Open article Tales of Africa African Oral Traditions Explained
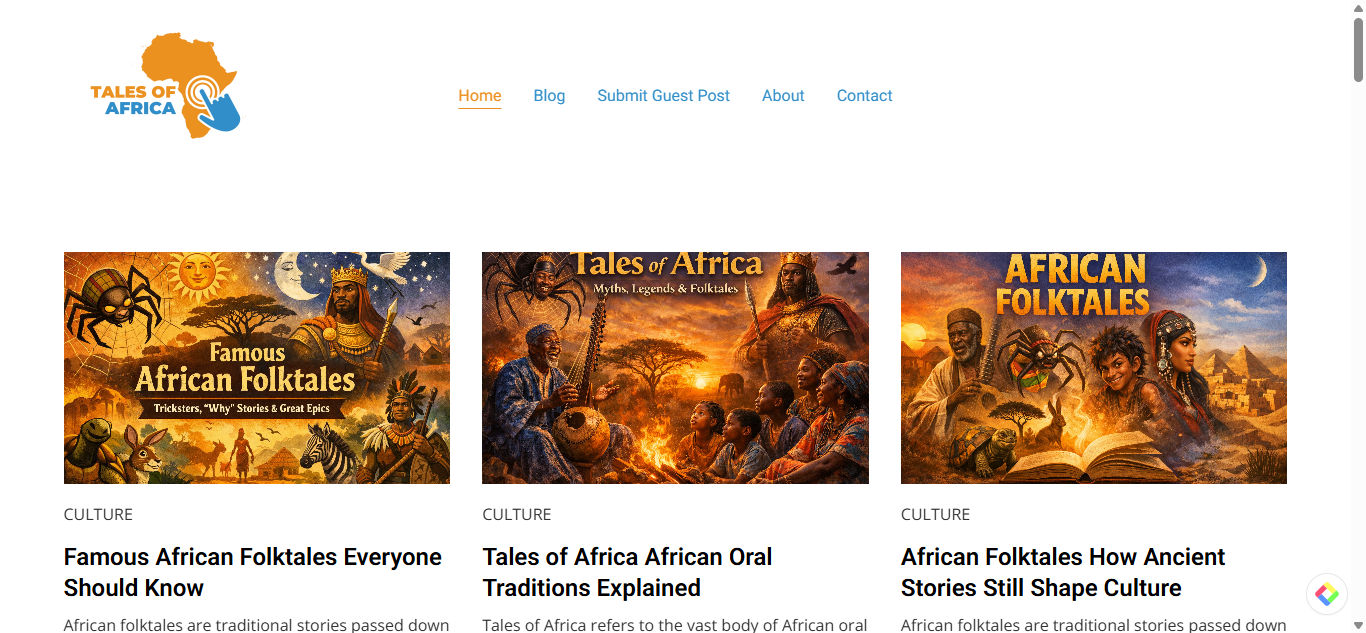Screen dimensions: 1366x633 click(x=627, y=572)
